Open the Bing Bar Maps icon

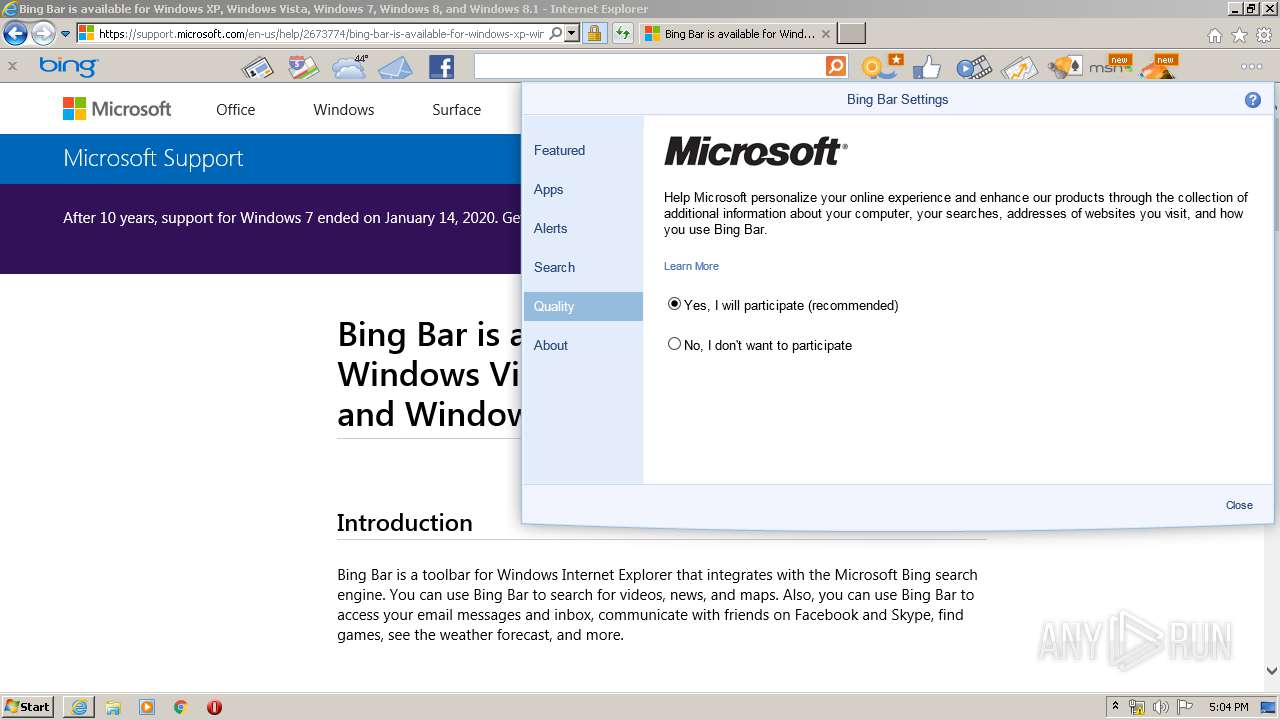pyautogui.click(x=303, y=68)
